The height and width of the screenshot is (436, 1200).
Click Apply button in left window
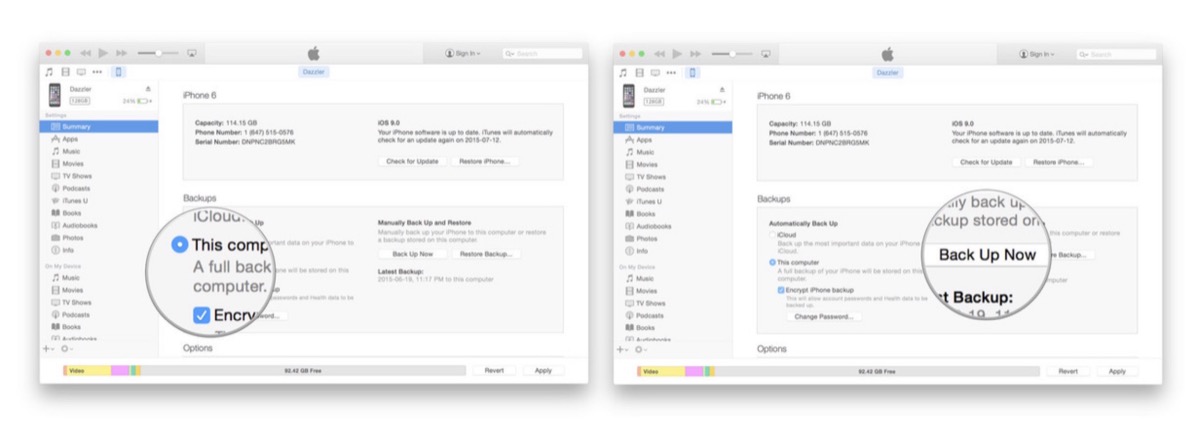[x=543, y=370]
